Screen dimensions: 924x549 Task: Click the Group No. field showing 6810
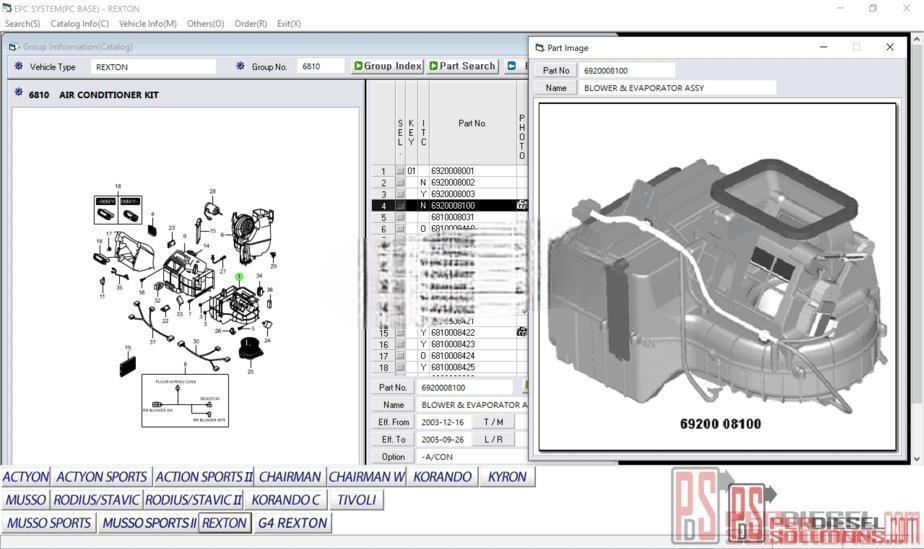pos(320,67)
